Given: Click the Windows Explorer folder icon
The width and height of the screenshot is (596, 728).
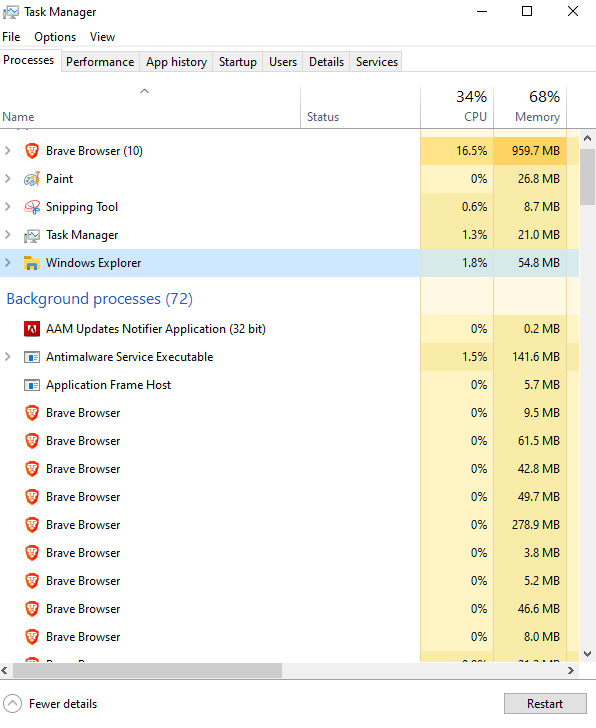Looking at the screenshot, I should pos(32,263).
